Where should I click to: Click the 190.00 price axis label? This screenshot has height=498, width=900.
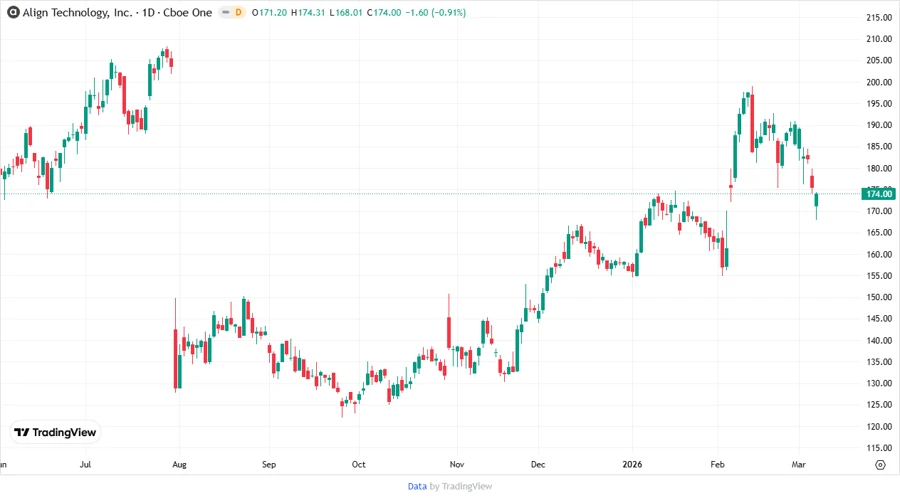[879, 125]
